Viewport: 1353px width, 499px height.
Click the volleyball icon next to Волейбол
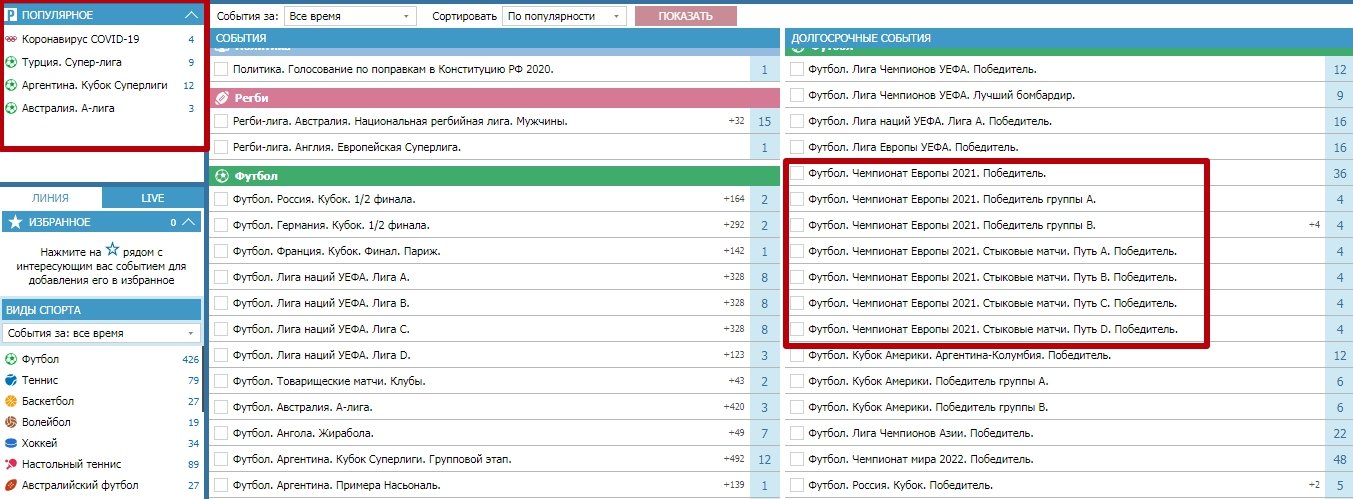coord(11,422)
